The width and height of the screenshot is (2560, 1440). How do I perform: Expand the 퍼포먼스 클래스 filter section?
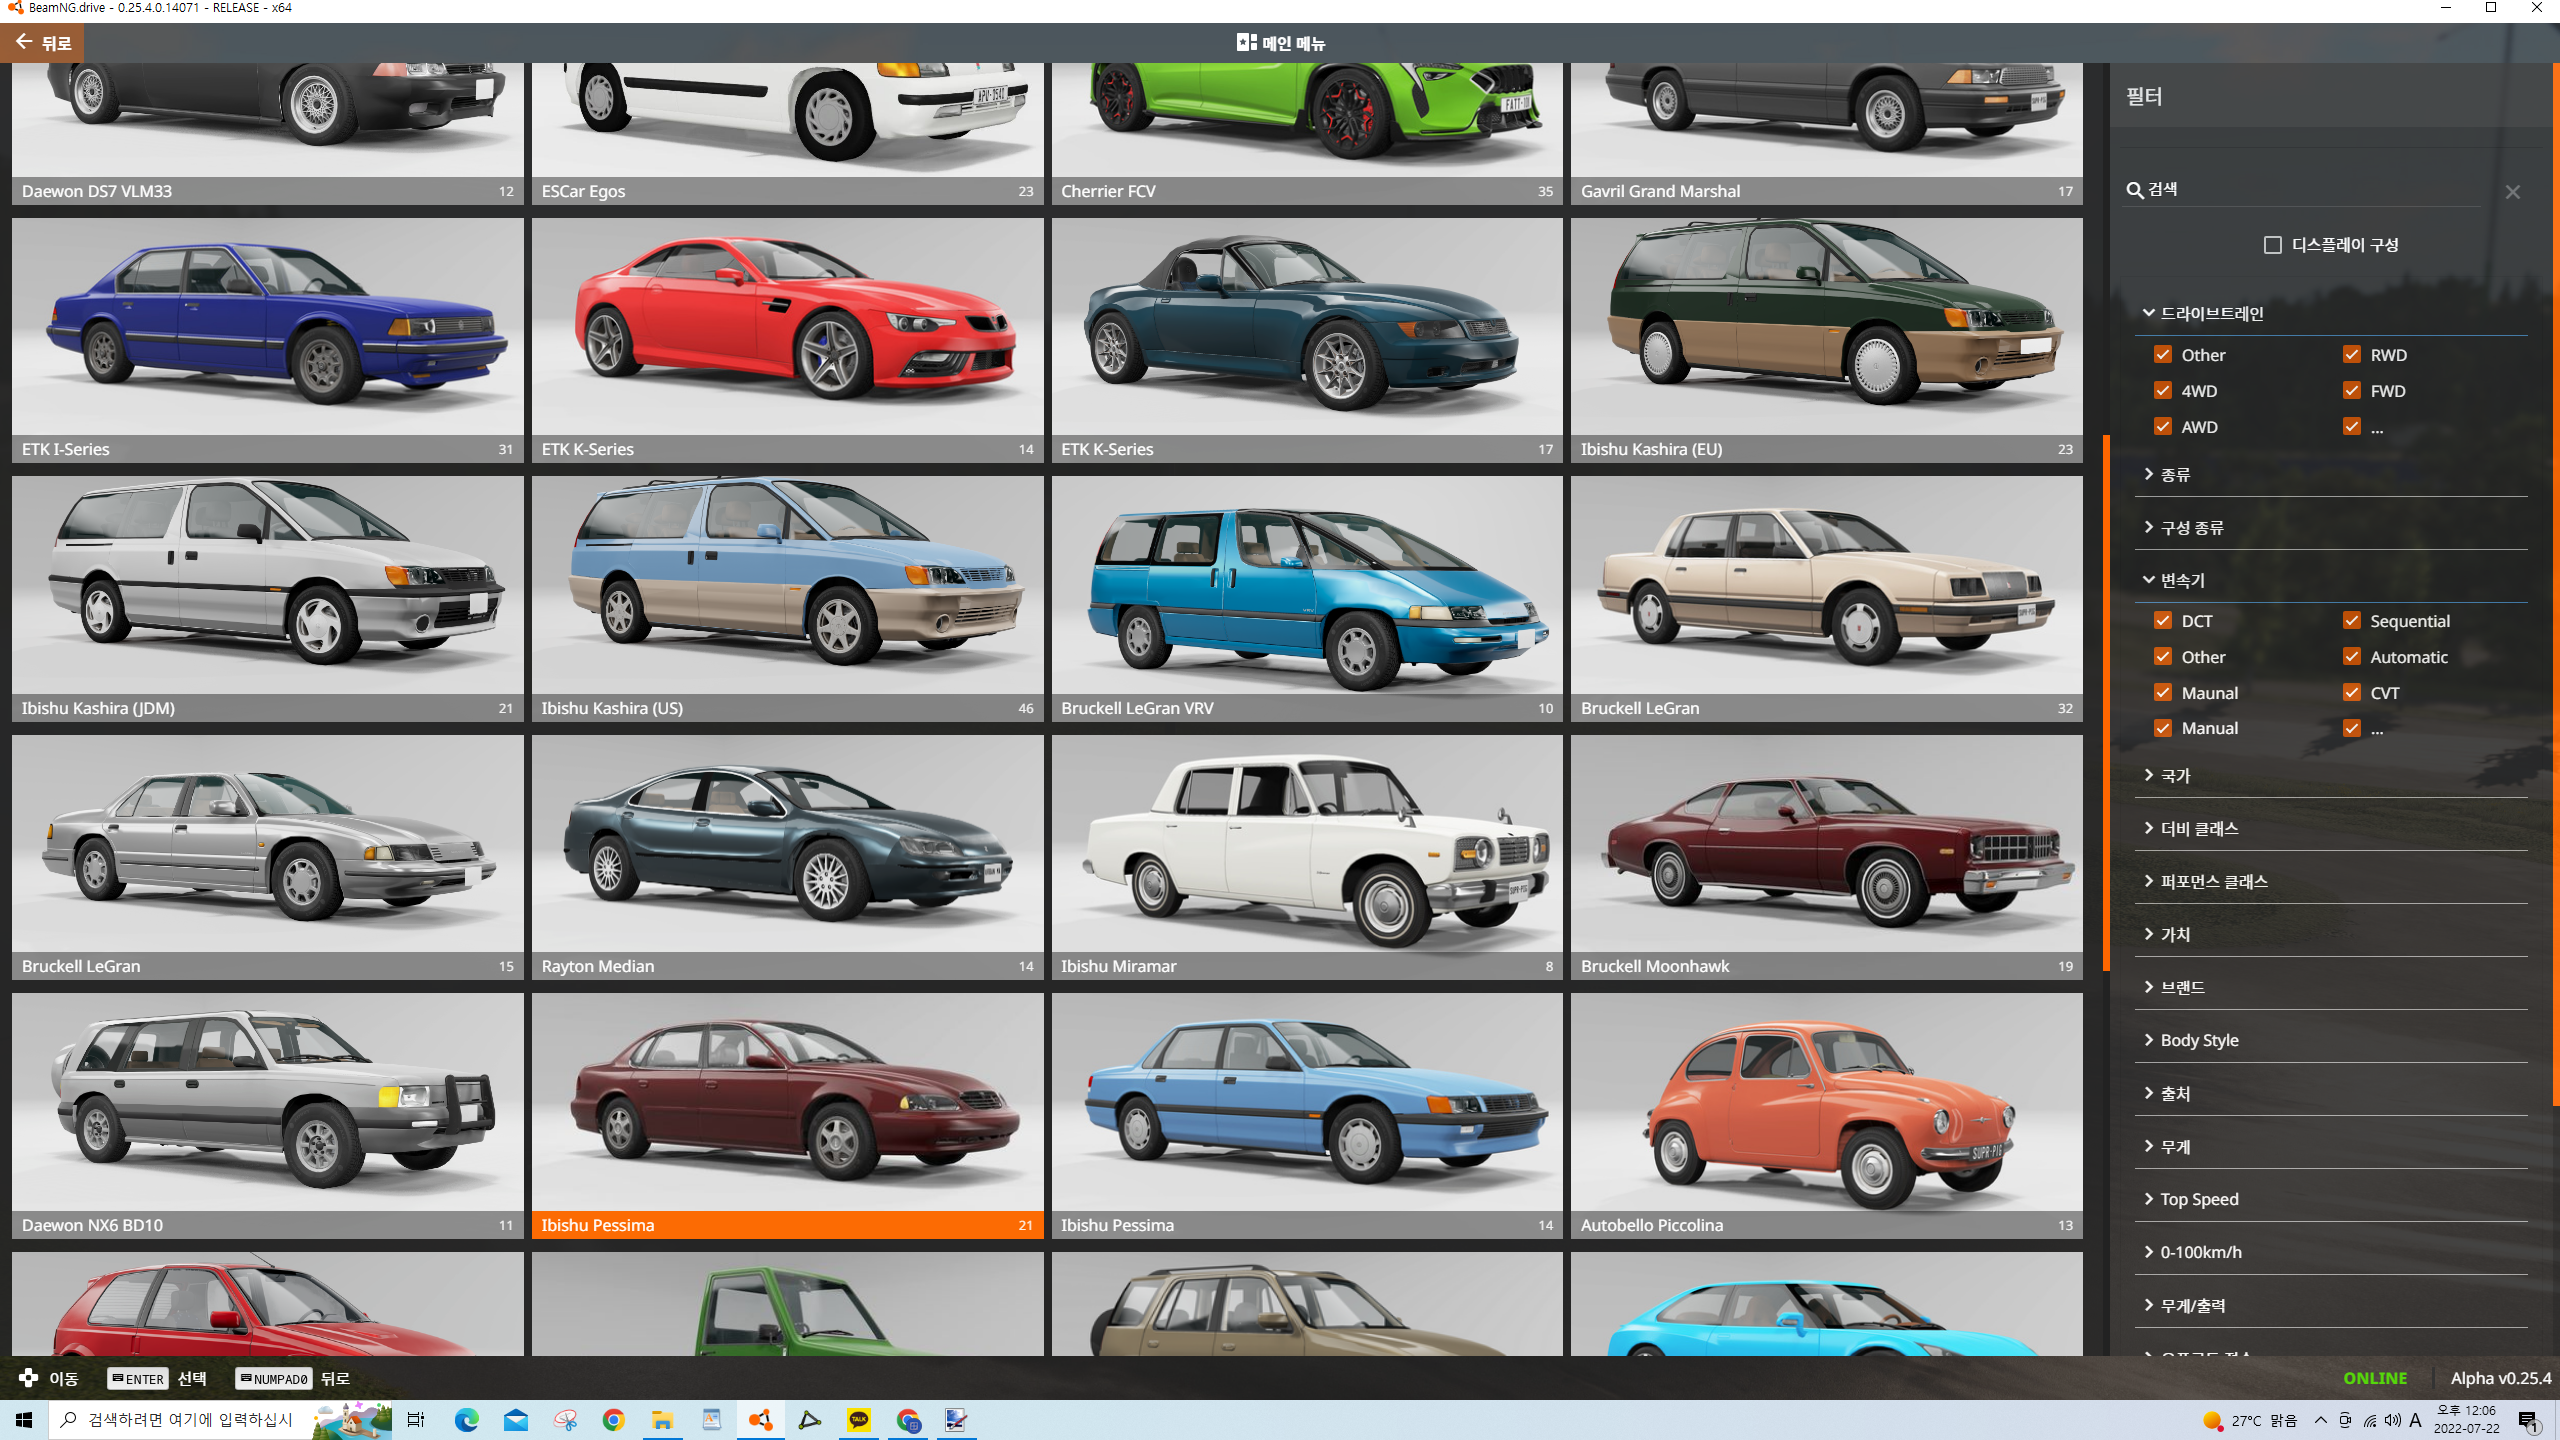click(x=2330, y=881)
